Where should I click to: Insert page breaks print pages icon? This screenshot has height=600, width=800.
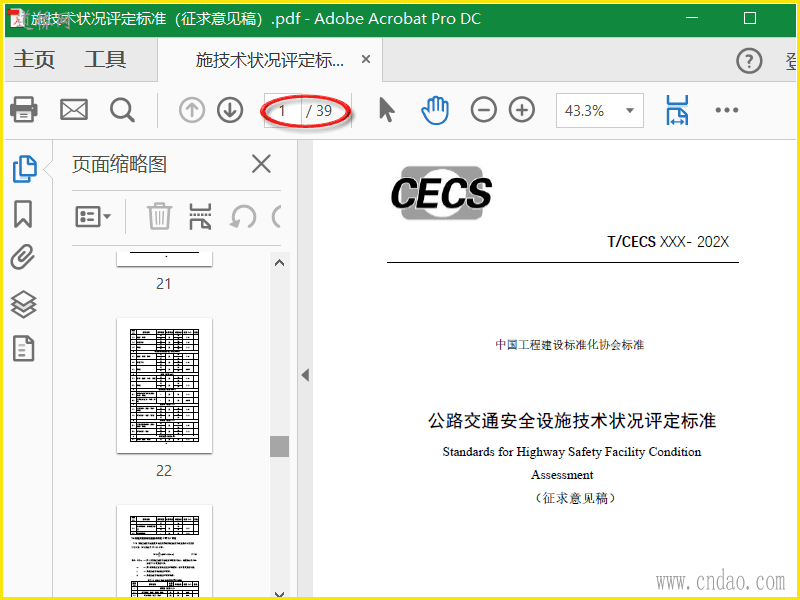[200, 216]
